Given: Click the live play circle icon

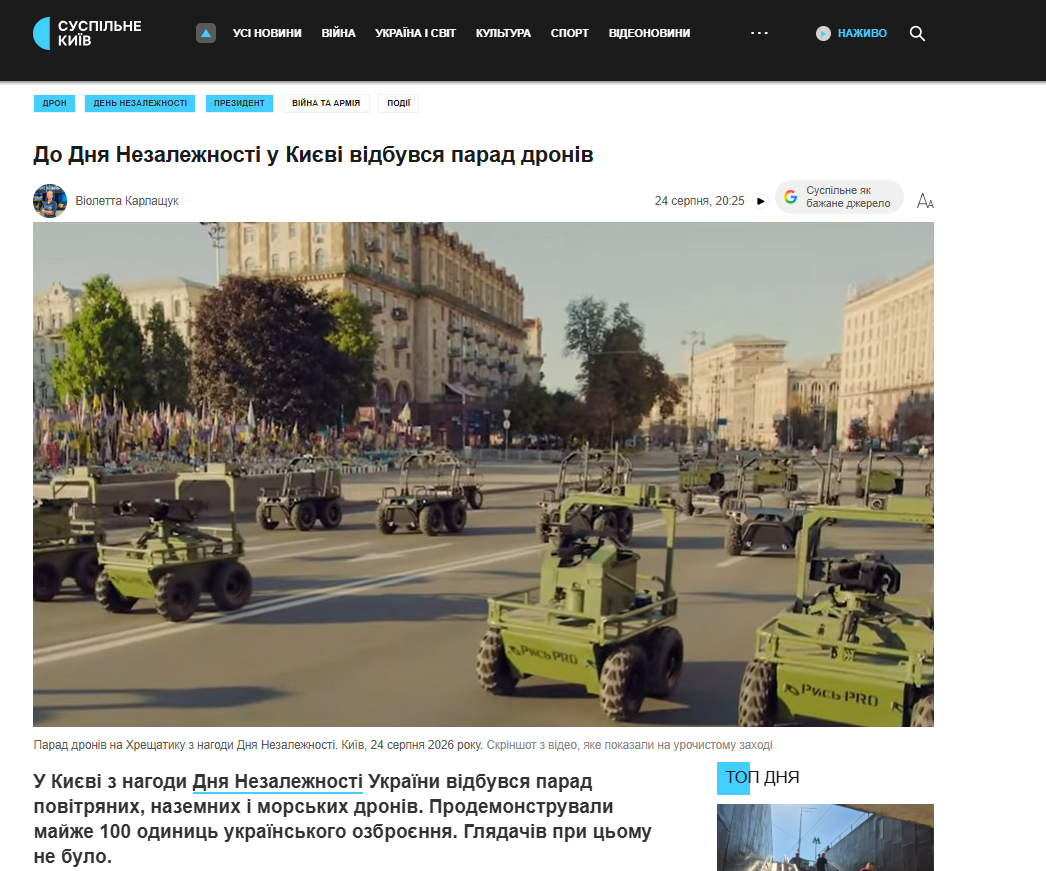Looking at the screenshot, I should click(x=823, y=33).
